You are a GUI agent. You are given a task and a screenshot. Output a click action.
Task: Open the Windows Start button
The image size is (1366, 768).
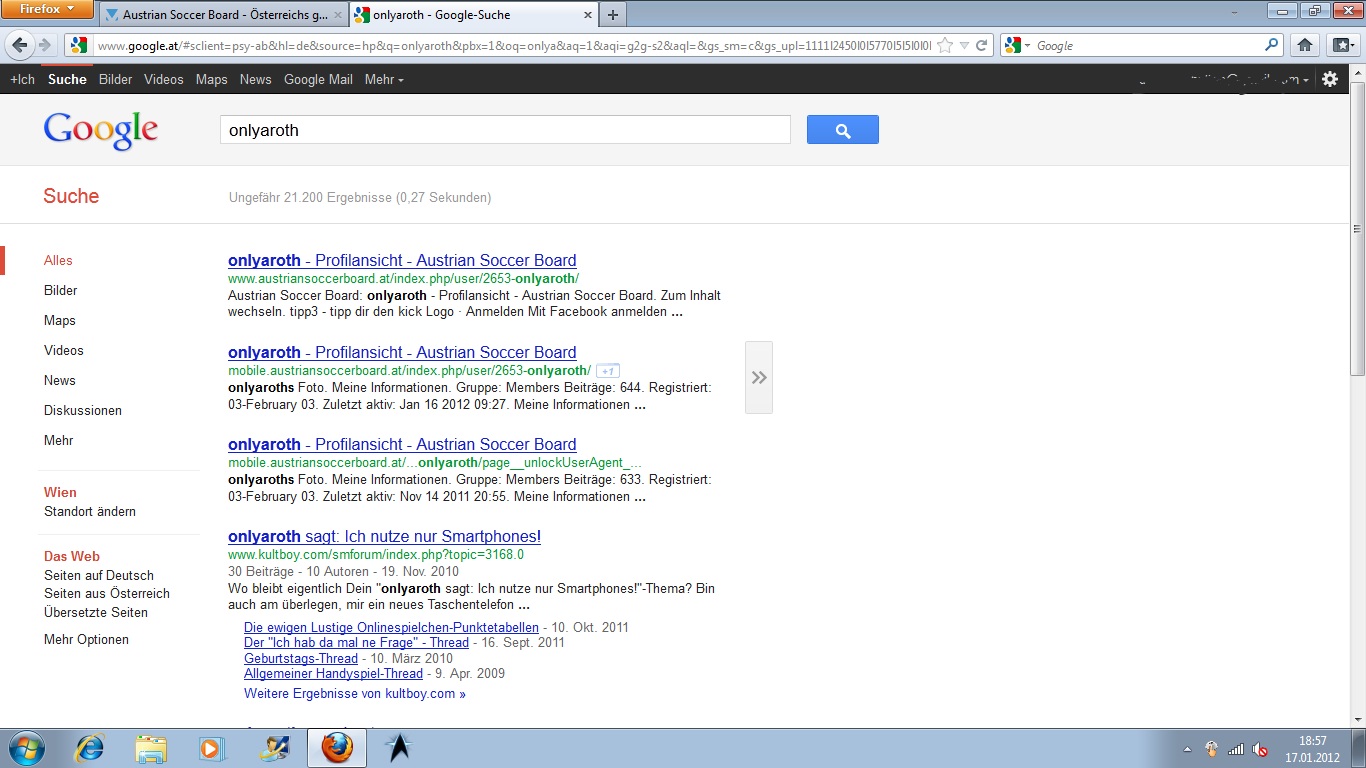(x=27, y=748)
